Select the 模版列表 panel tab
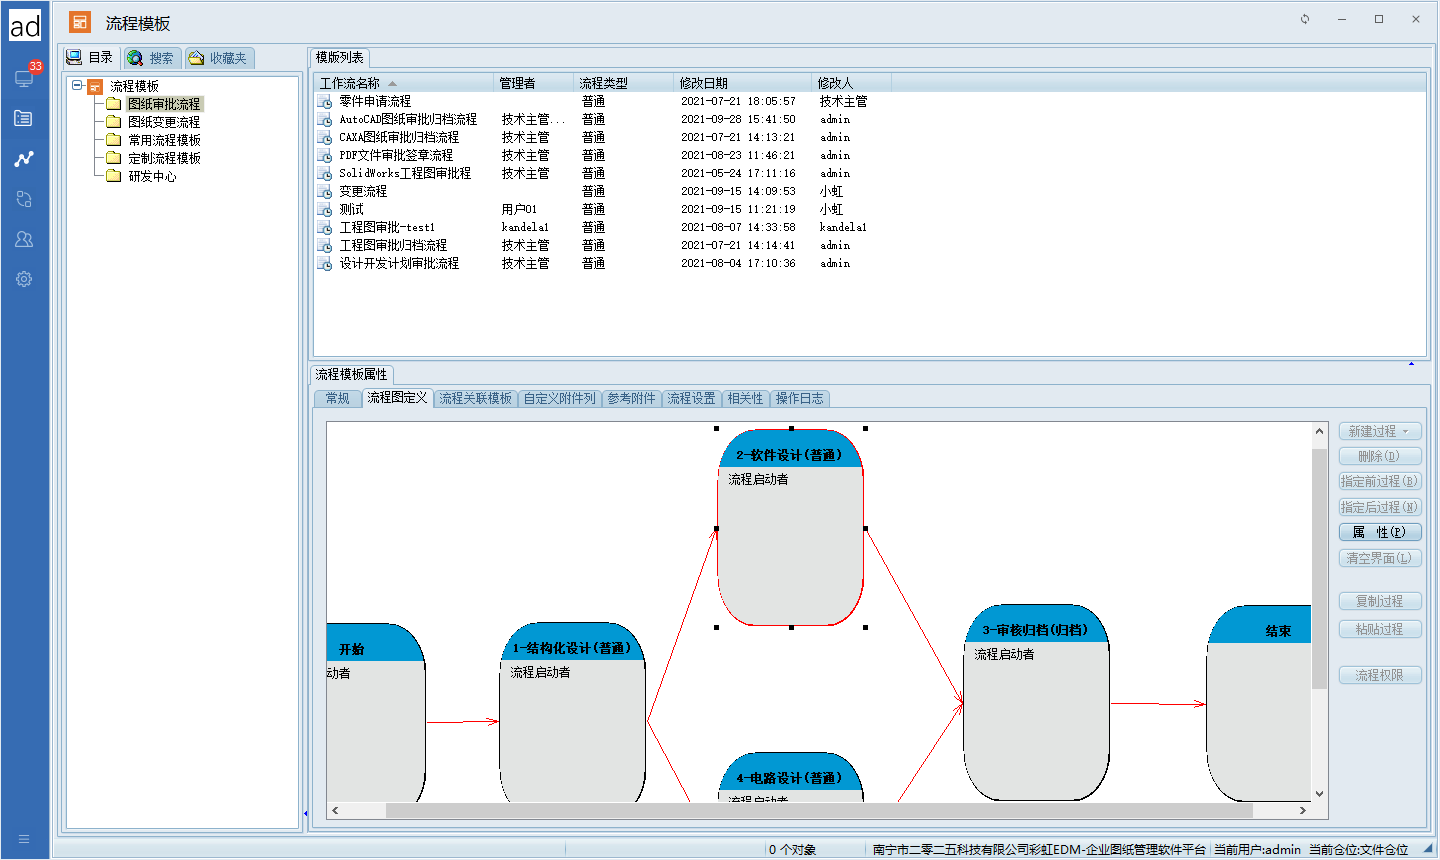Screen dimensions: 1440x860 pos(340,58)
